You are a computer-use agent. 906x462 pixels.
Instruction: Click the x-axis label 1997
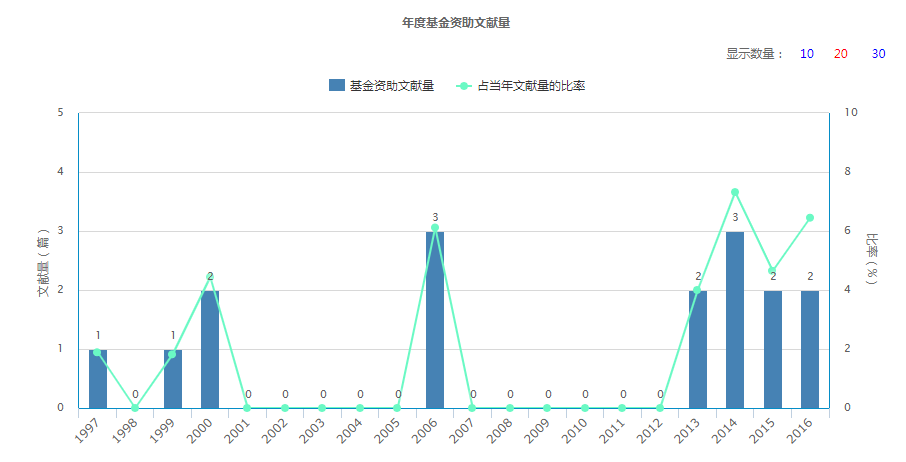[88, 430]
